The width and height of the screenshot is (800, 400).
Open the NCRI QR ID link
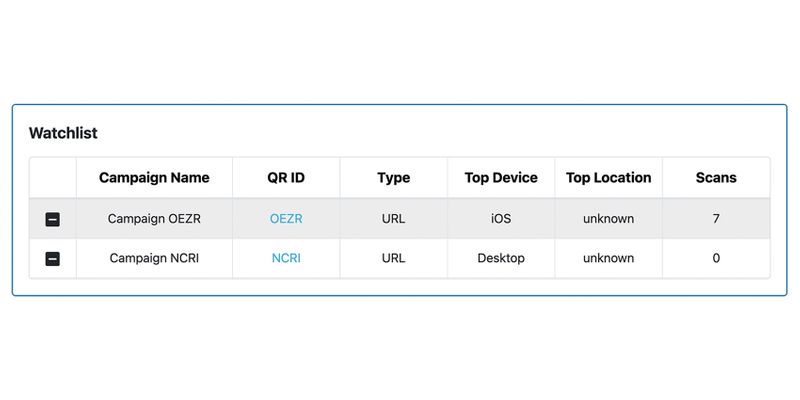pyautogui.click(x=286, y=258)
